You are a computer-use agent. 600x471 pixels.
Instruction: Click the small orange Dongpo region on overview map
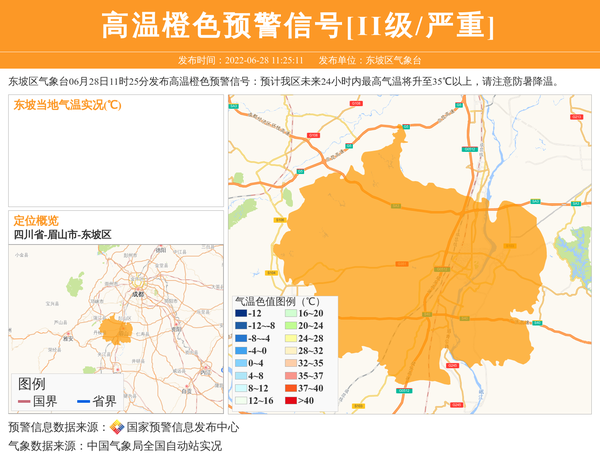117,329
